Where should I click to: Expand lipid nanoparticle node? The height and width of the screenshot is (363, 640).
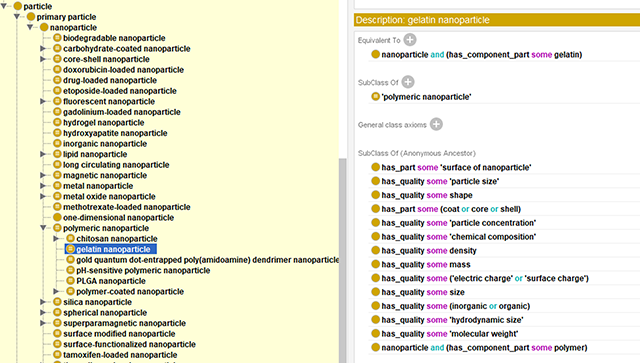(43, 154)
